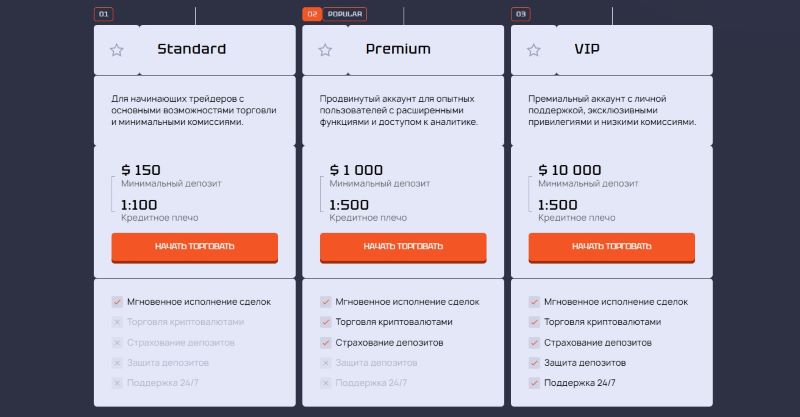Click the VIP plan star icon

click(534, 50)
